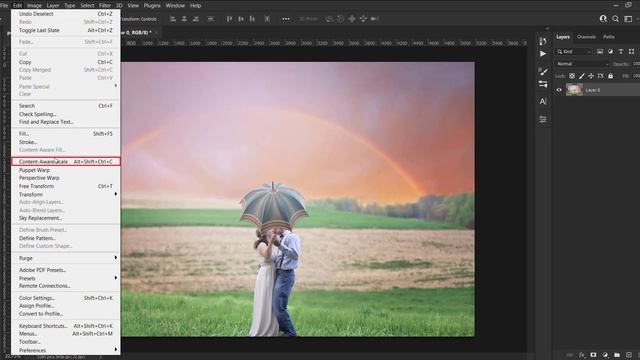Click the shape layer filter icon
The image size is (640, 360).
tap(631, 51)
